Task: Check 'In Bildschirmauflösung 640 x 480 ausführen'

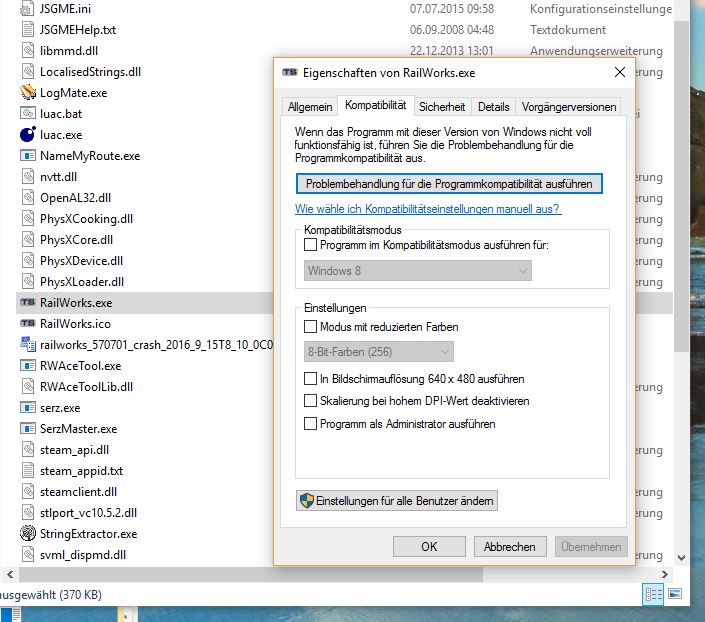Action: click(x=310, y=379)
